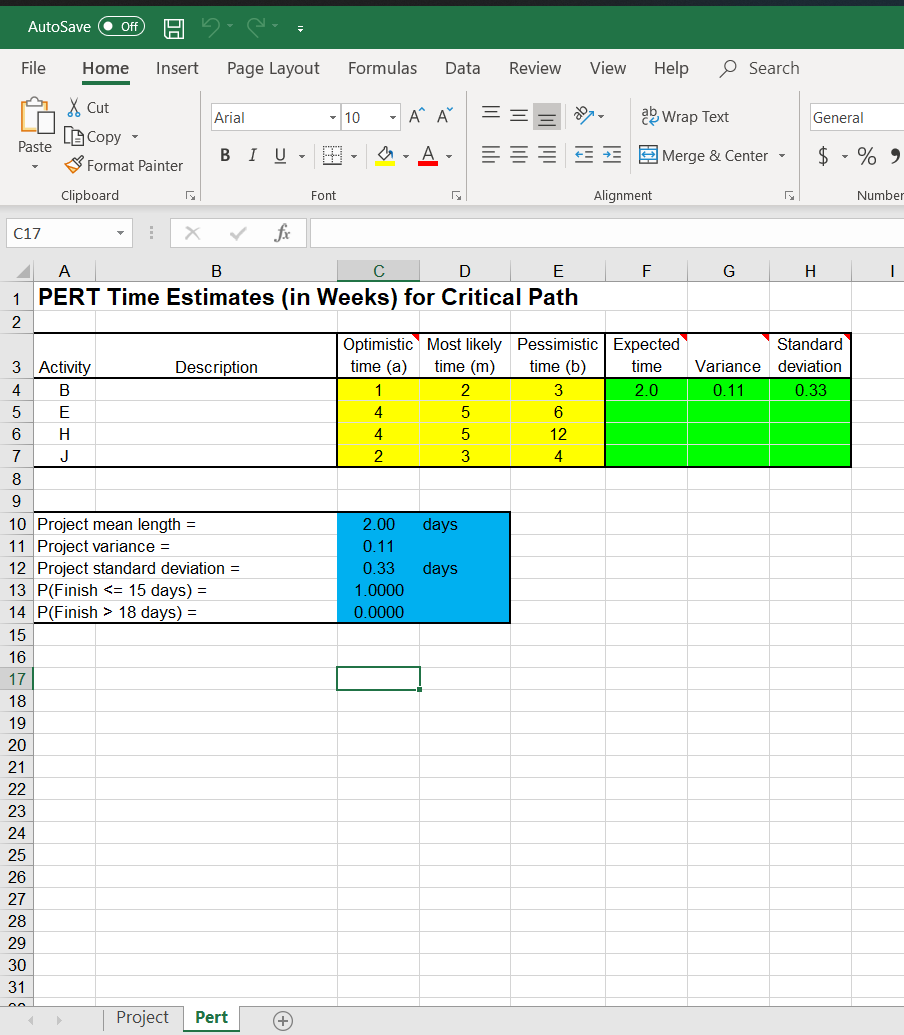Click the Search control in the ribbon
The height and width of the screenshot is (1035, 904).
(x=758, y=68)
